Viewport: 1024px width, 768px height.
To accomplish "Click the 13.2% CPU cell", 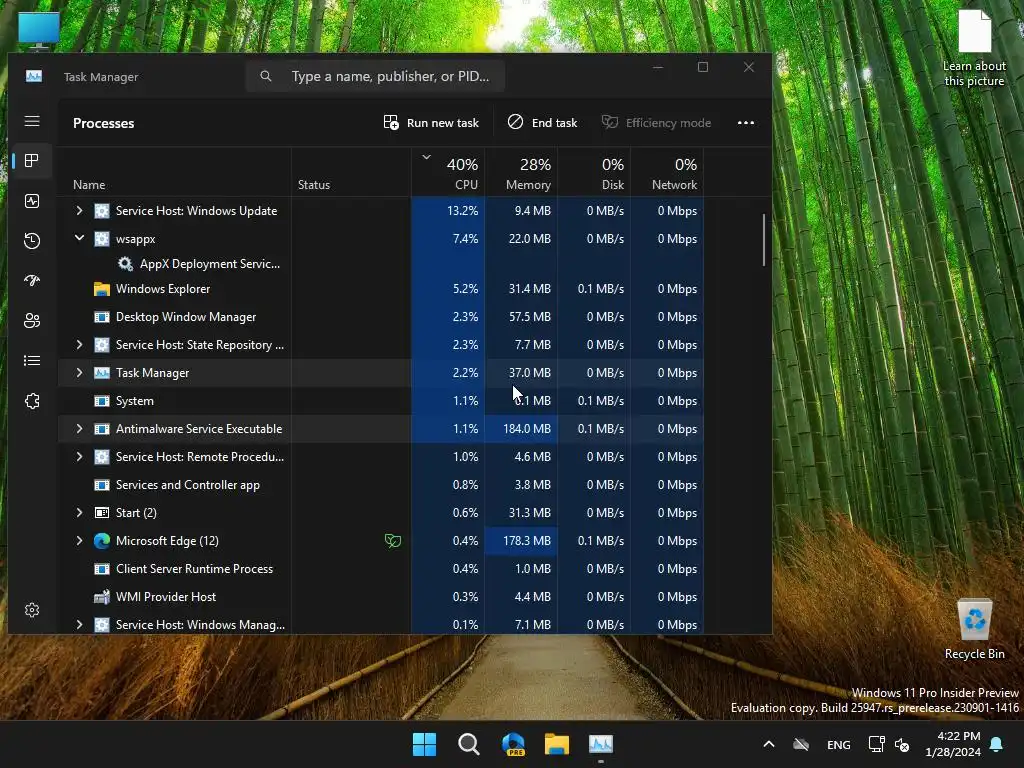I will click(x=448, y=210).
